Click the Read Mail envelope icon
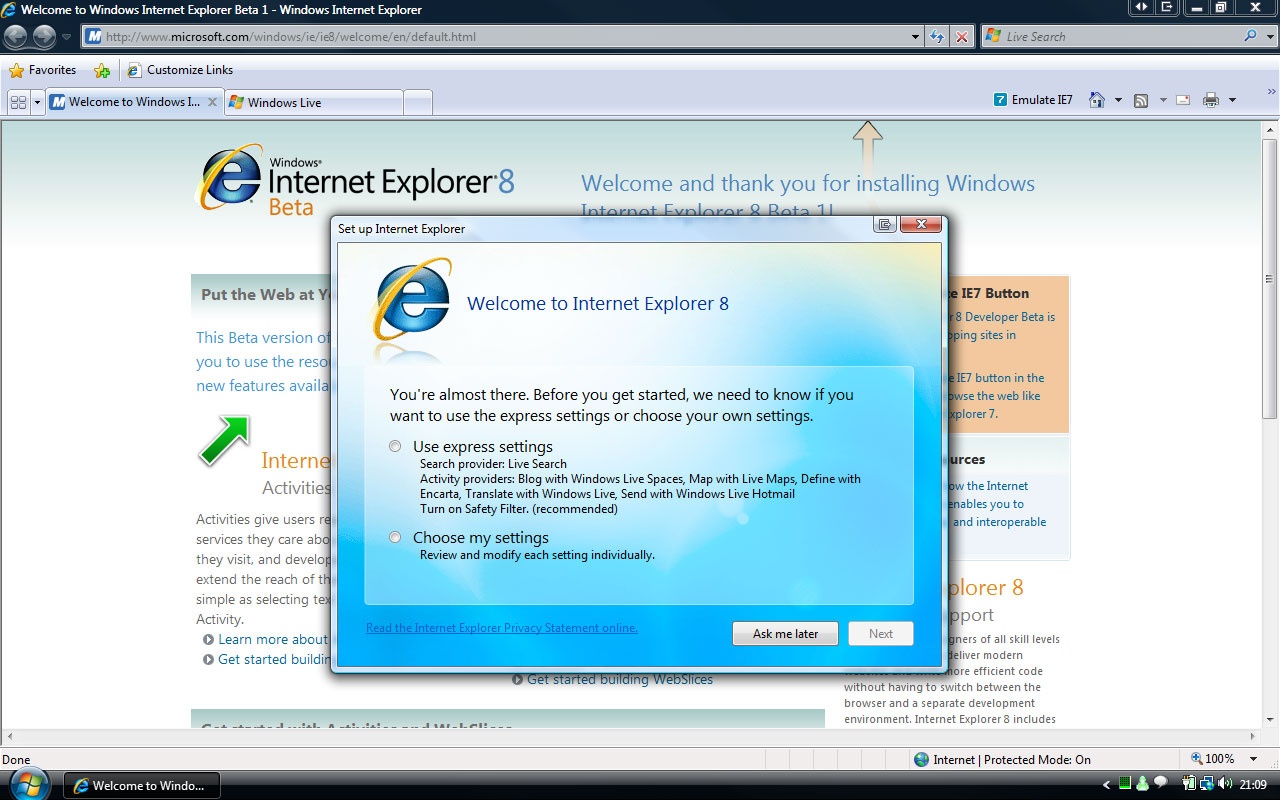The width and height of the screenshot is (1280, 800). [x=1183, y=100]
